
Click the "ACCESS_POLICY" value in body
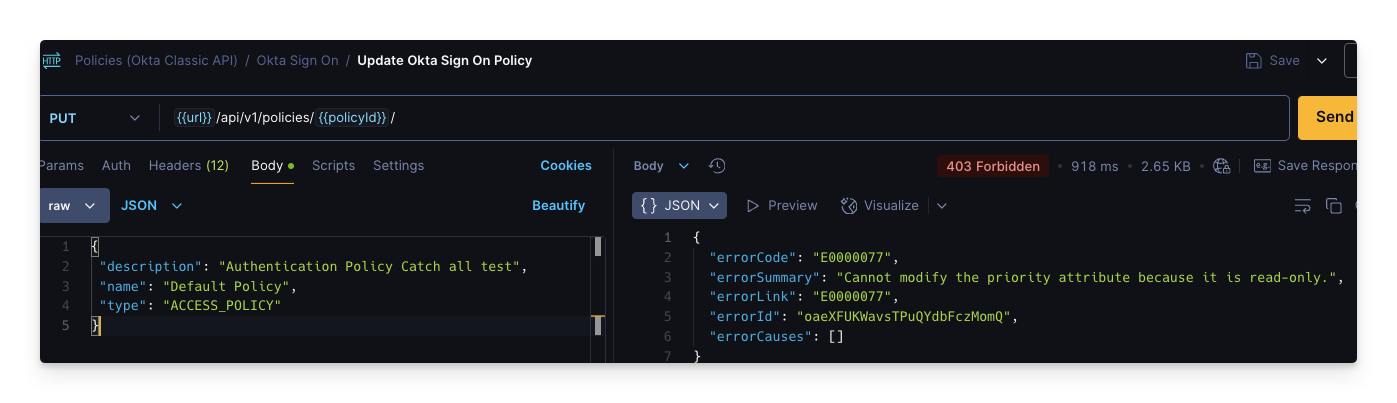coord(222,305)
